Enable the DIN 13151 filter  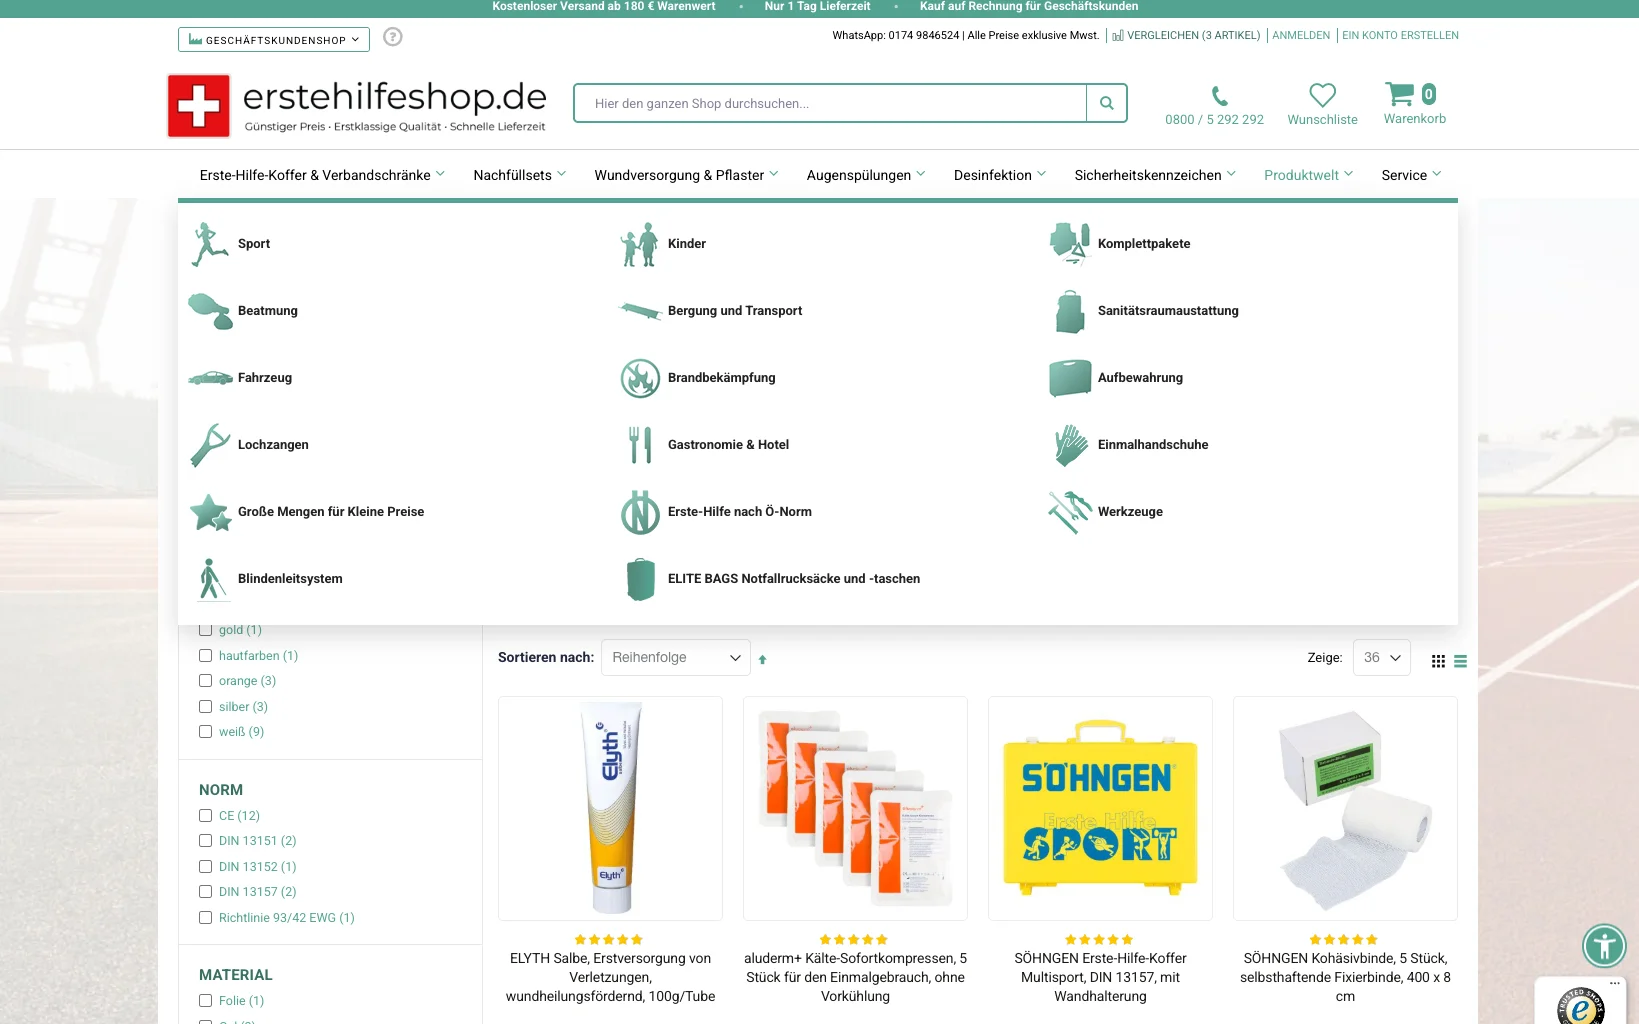(205, 841)
